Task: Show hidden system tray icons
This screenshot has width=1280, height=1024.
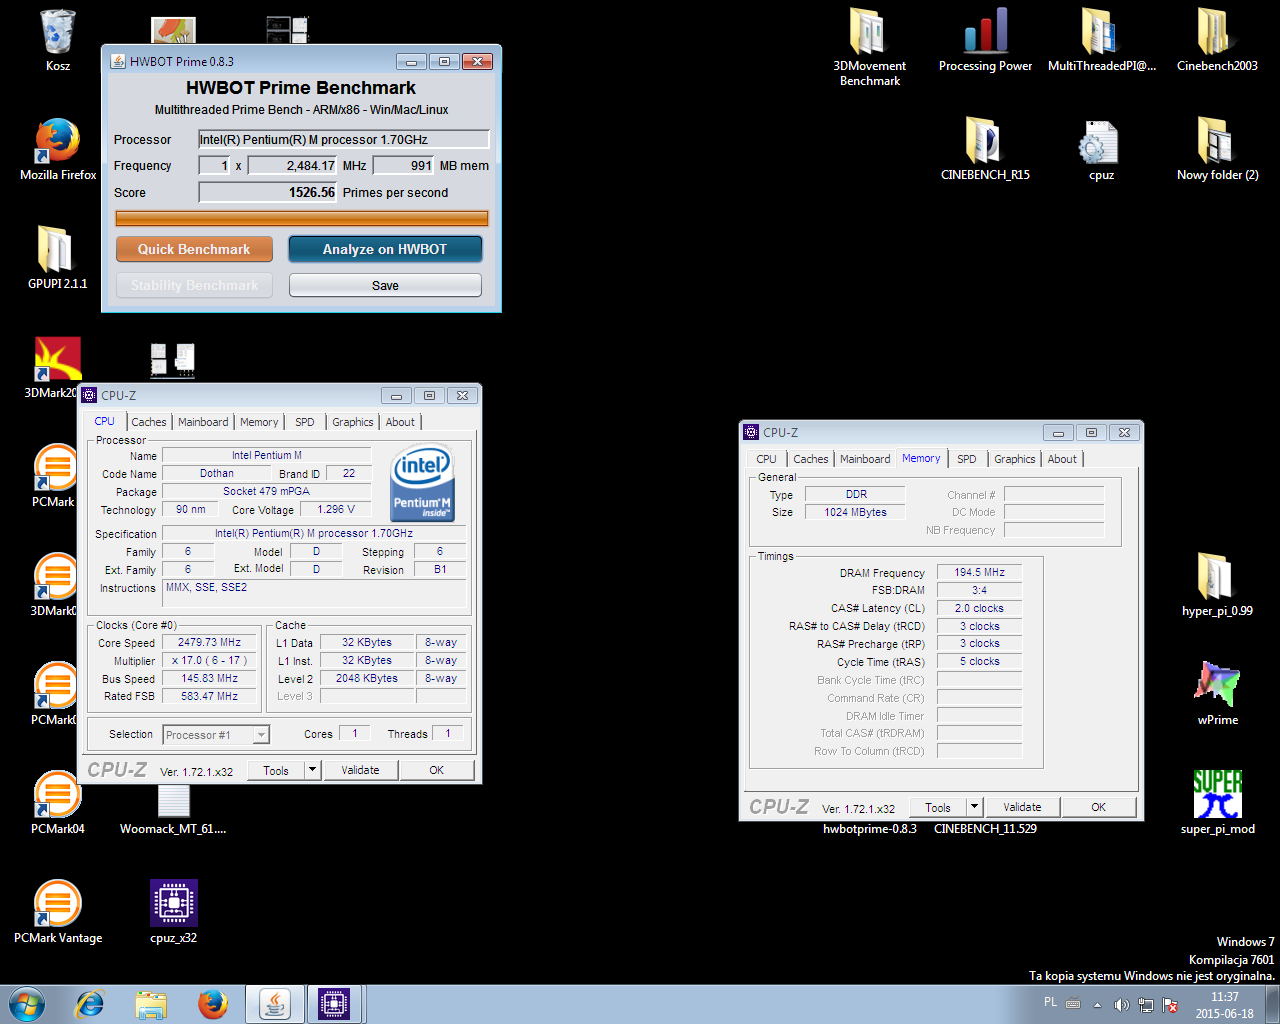Action: (1097, 1005)
